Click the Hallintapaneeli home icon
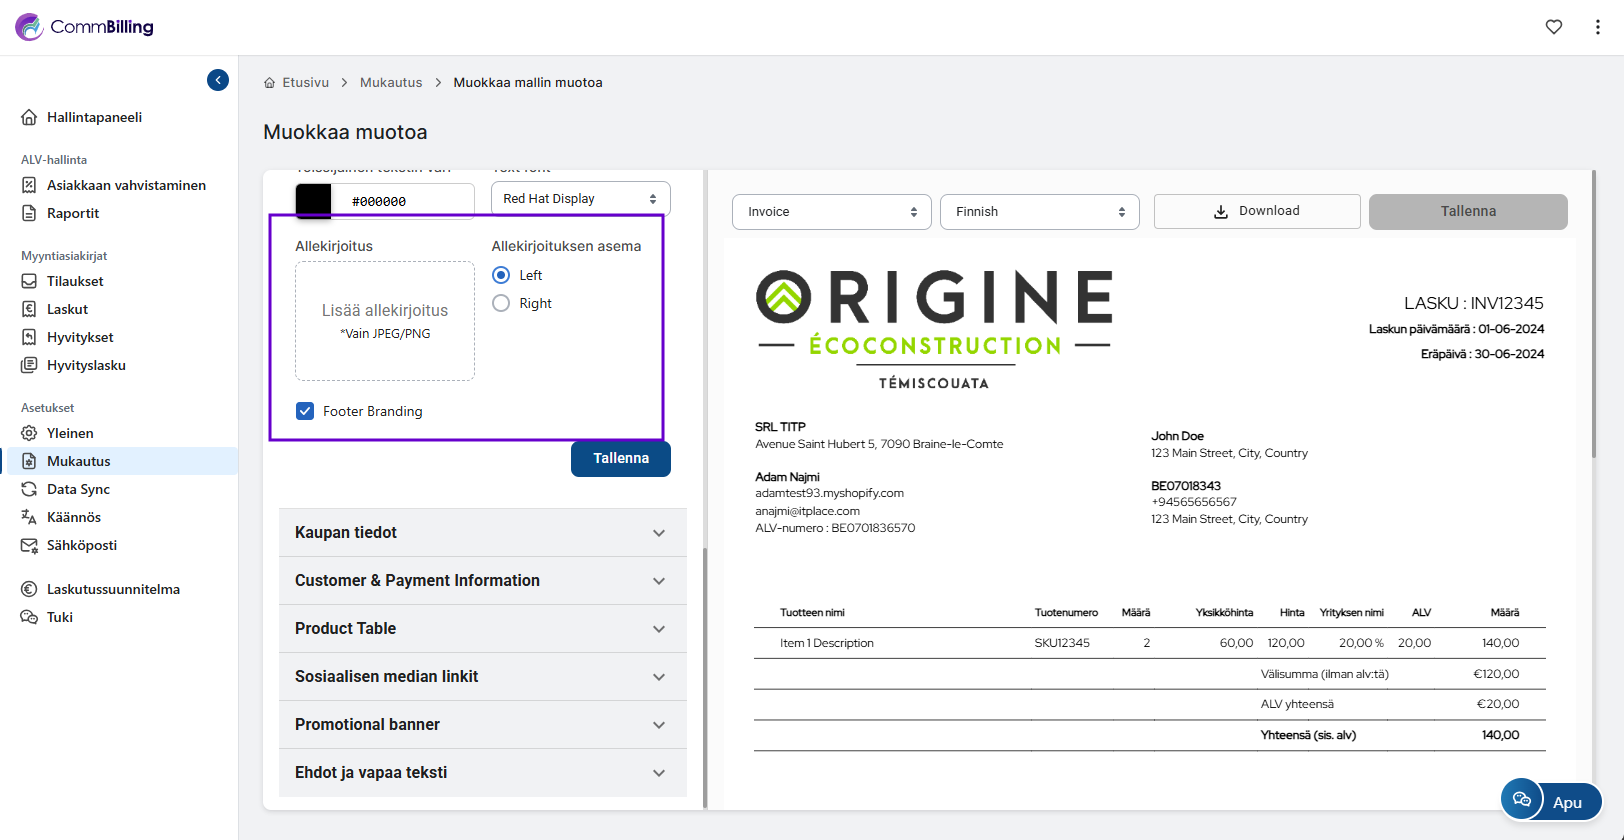Screen dimensions: 1624x840 pyautogui.click(x=29, y=117)
